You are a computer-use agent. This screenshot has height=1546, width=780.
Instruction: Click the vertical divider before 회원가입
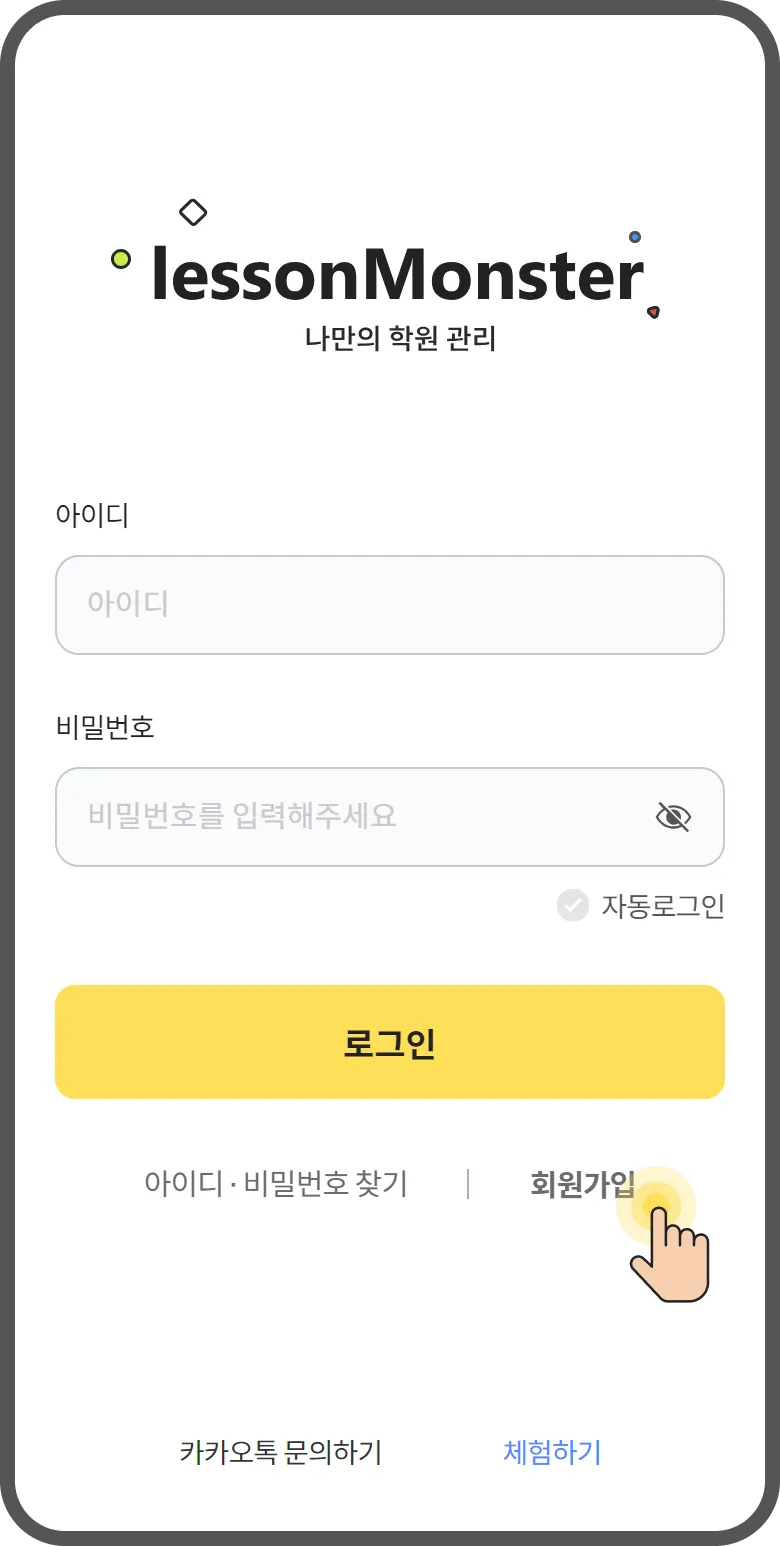coord(468,1184)
